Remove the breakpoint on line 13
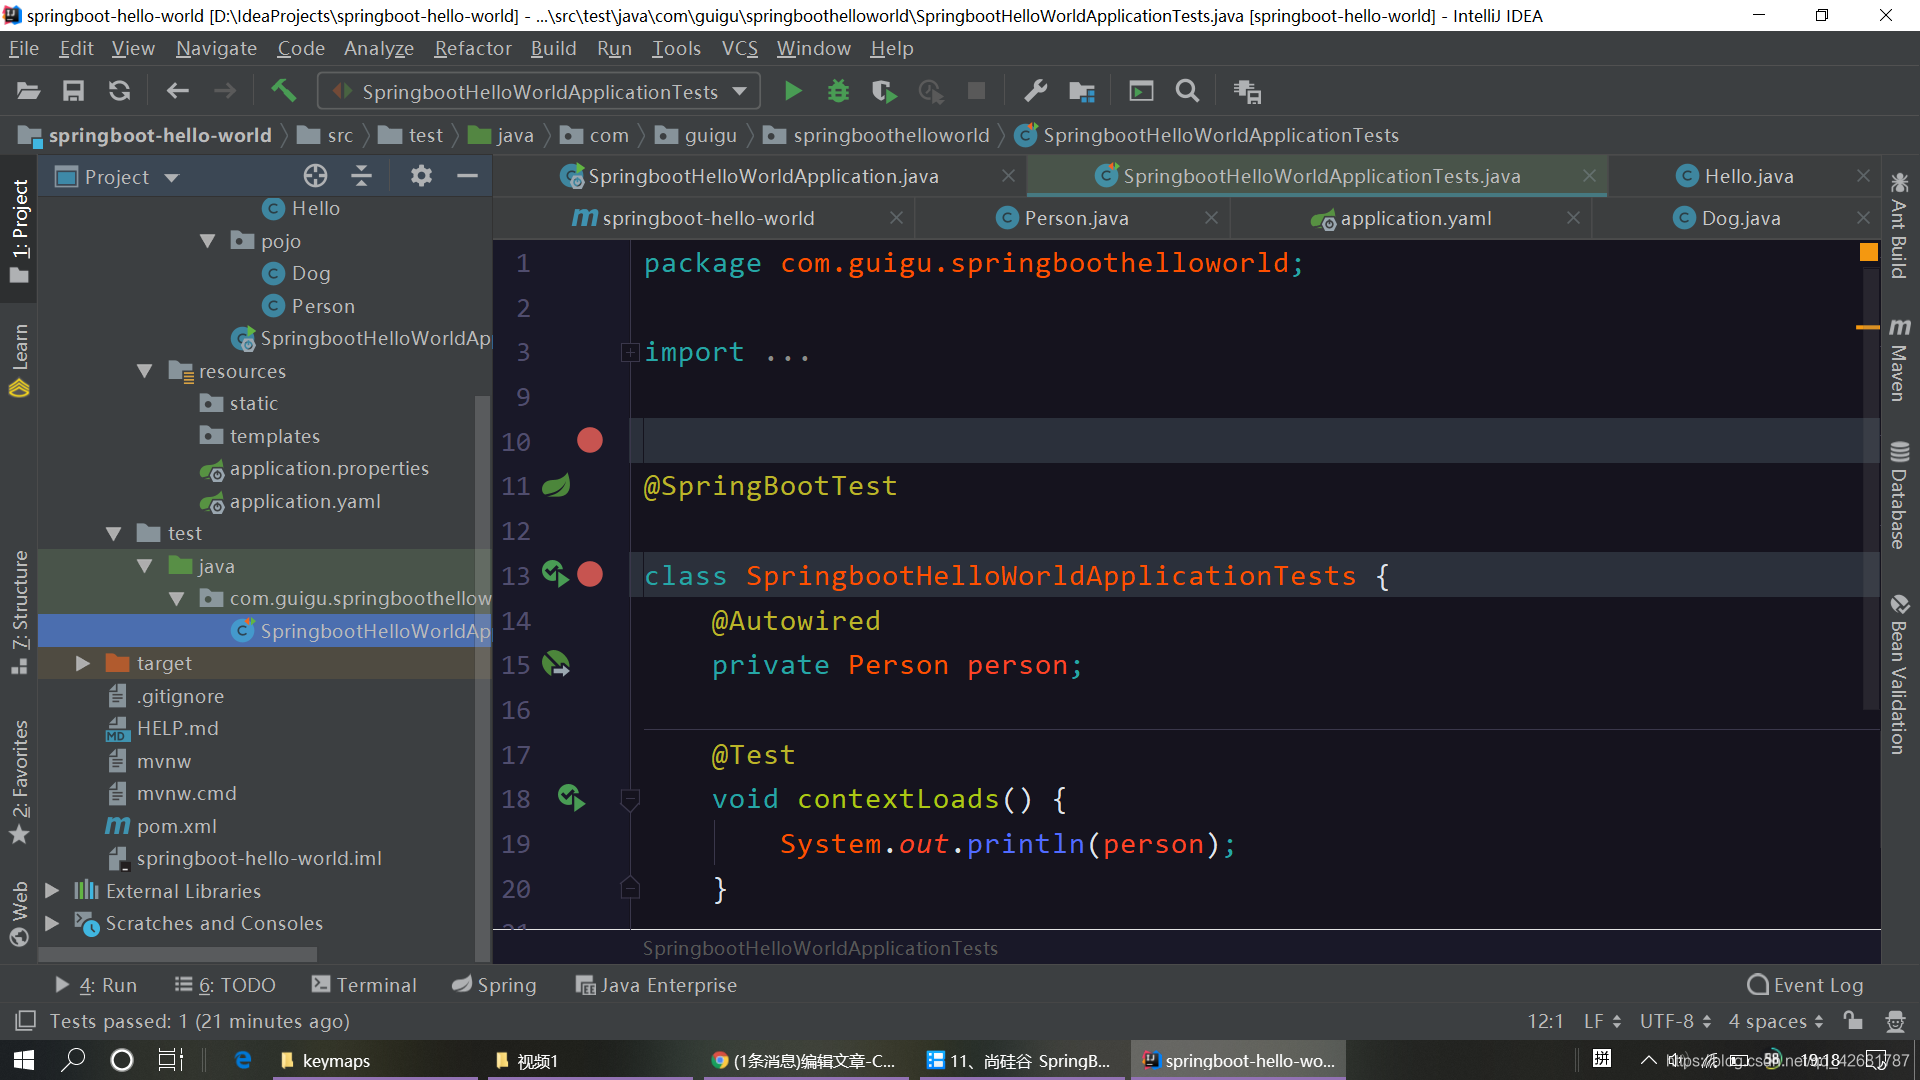Screen dimensions: 1920x1080 [x=590, y=575]
